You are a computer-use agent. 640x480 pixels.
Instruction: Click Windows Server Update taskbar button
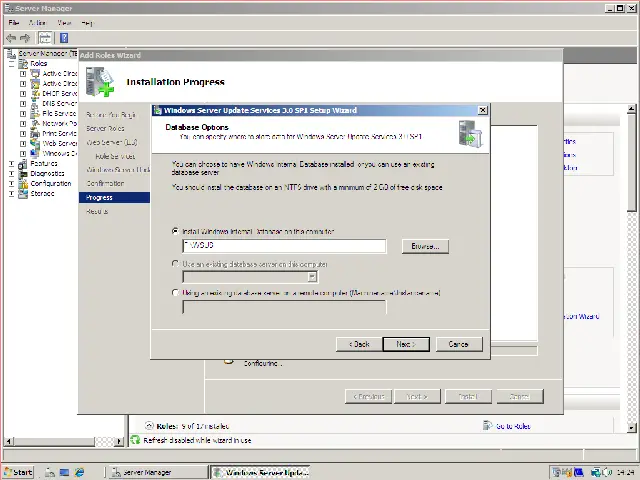[x=260, y=472]
